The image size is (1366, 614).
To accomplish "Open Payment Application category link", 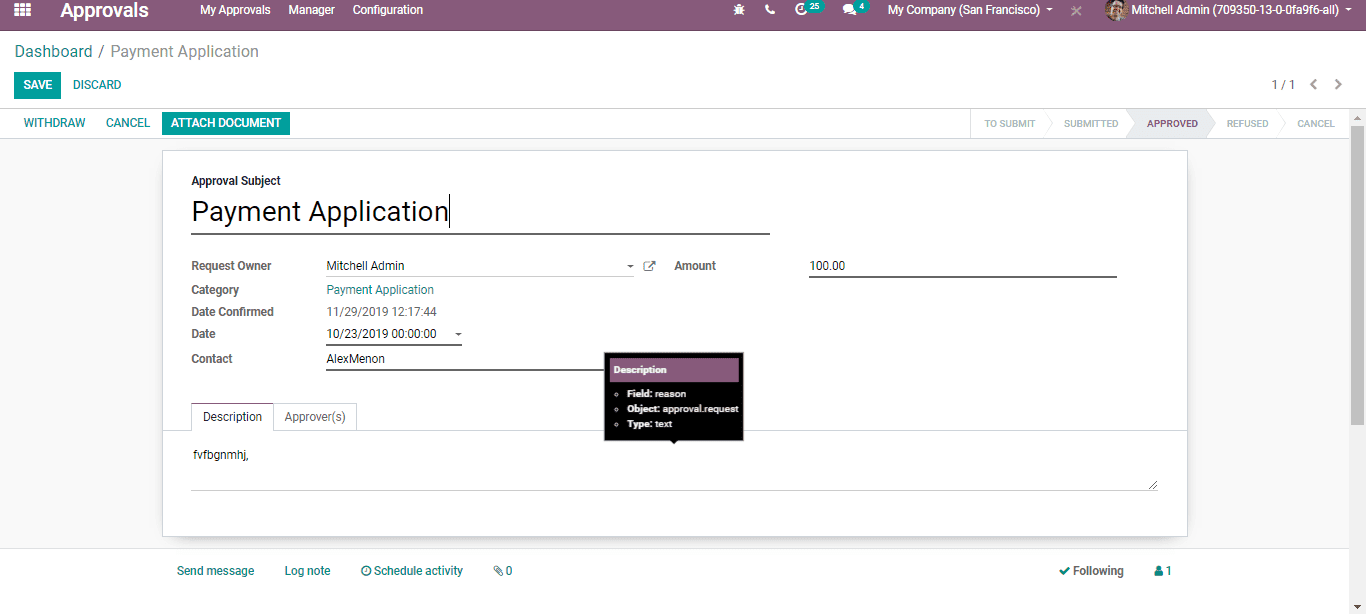I will (x=380, y=290).
